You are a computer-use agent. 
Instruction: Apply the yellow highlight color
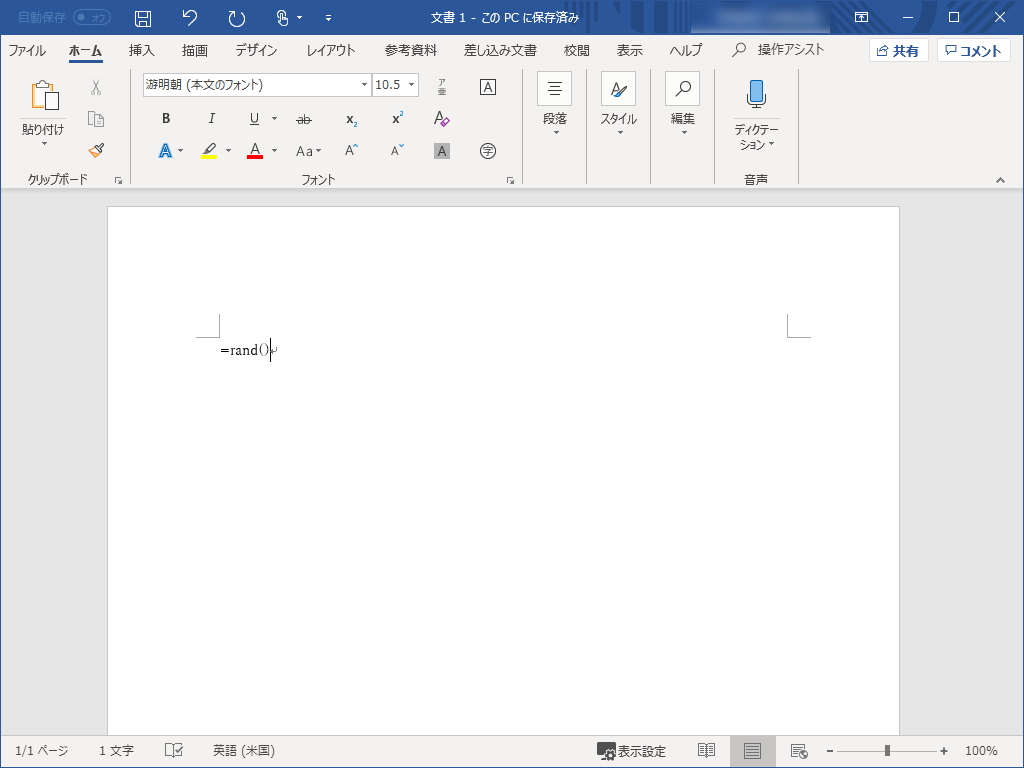[209, 151]
